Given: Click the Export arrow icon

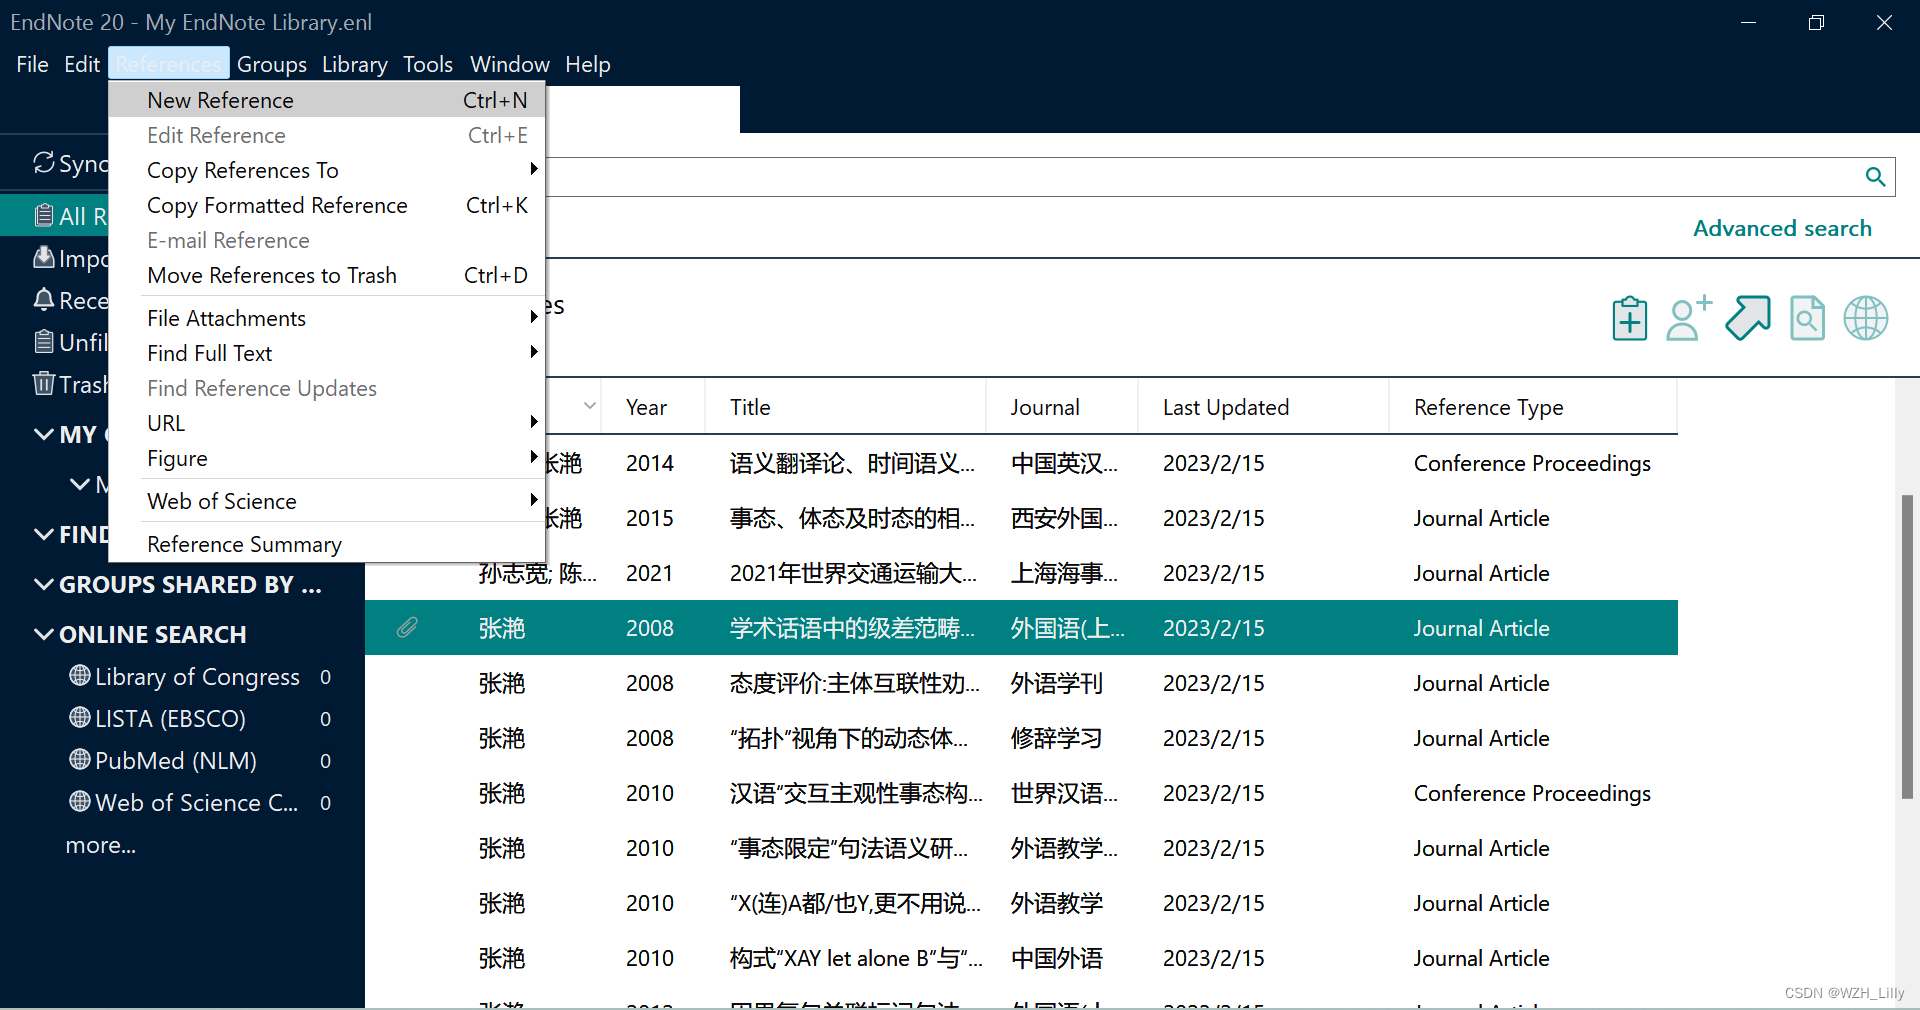Looking at the screenshot, I should click(1748, 319).
